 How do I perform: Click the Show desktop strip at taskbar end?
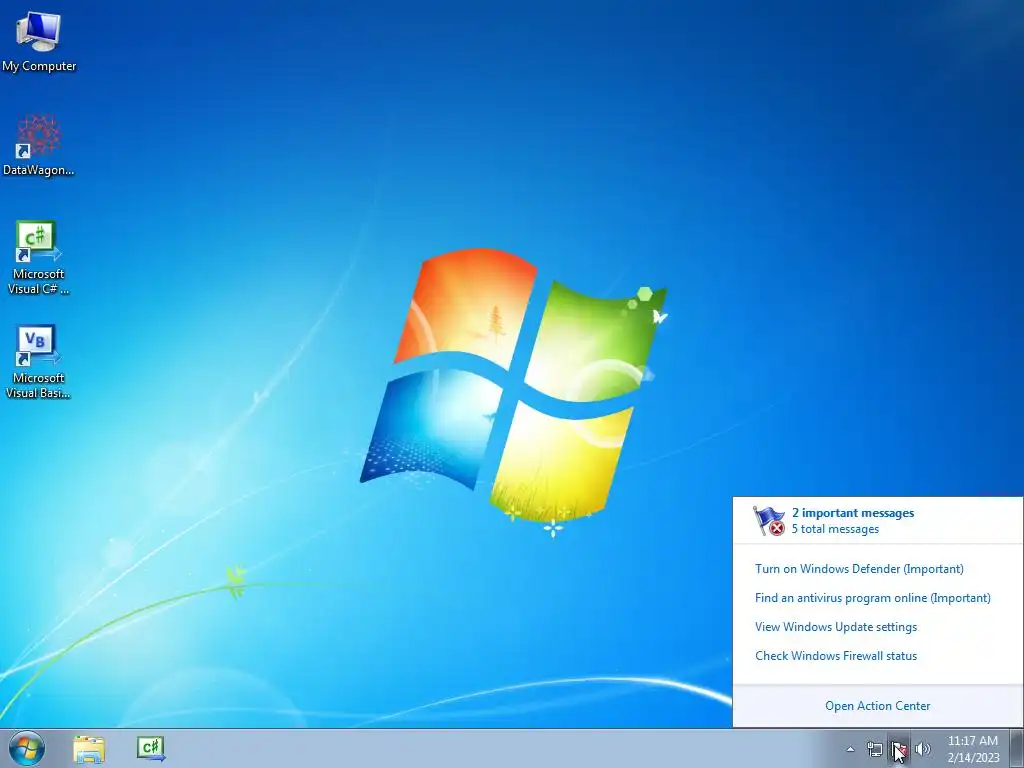(1016, 748)
